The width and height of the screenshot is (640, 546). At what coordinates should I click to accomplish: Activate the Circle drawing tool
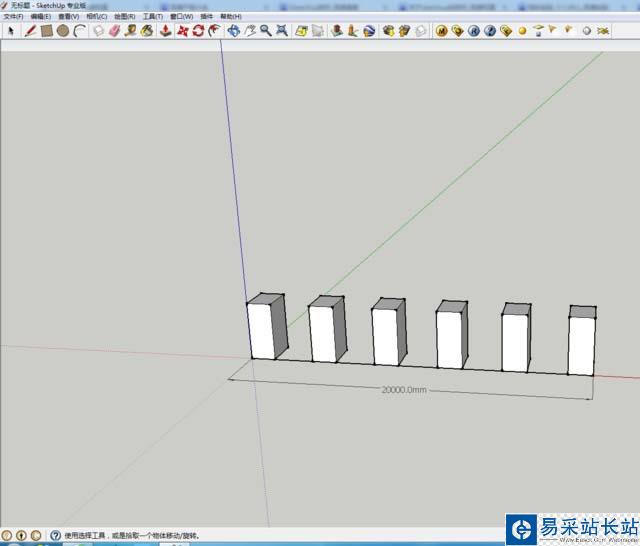[x=62, y=31]
